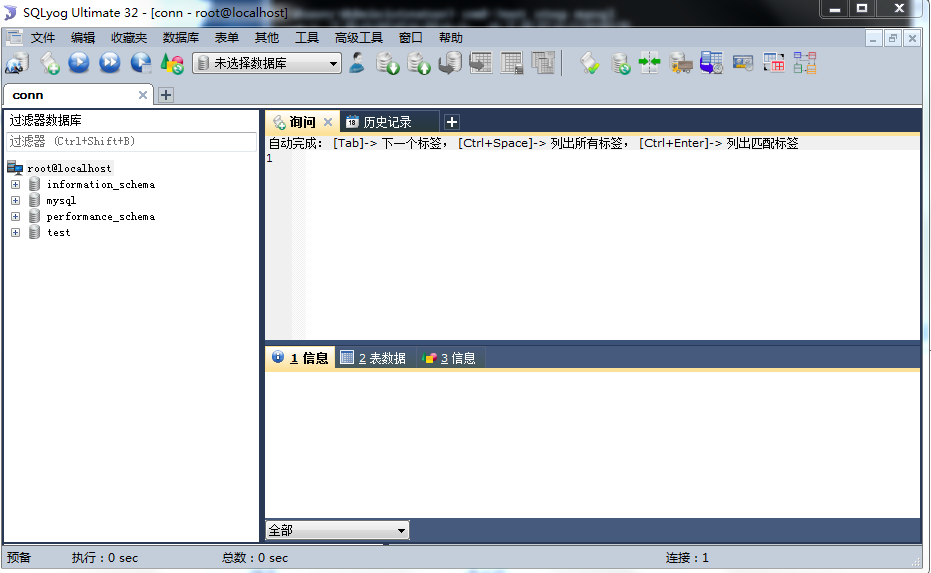The image size is (931, 573).
Task: Click the green arrows Schema Sync icon
Action: (x=650, y=63)
